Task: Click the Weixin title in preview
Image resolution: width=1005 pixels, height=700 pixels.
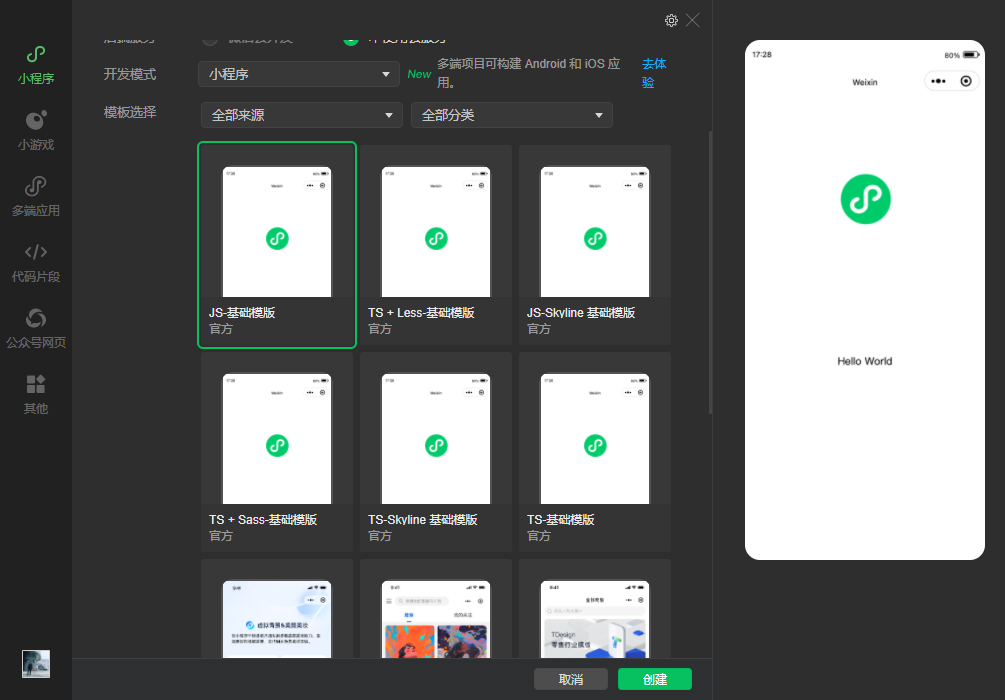Action: (865, 82)
